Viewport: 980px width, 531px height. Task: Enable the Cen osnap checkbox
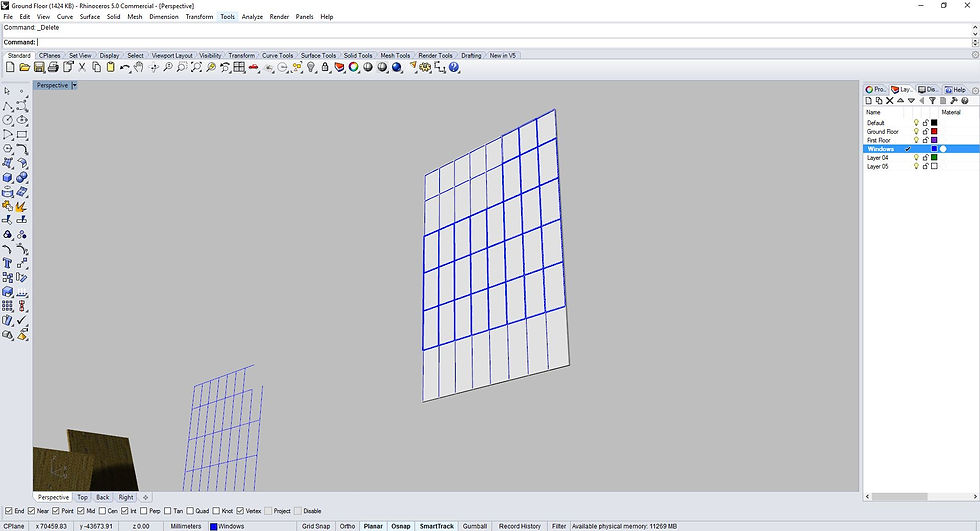[102, 511]
